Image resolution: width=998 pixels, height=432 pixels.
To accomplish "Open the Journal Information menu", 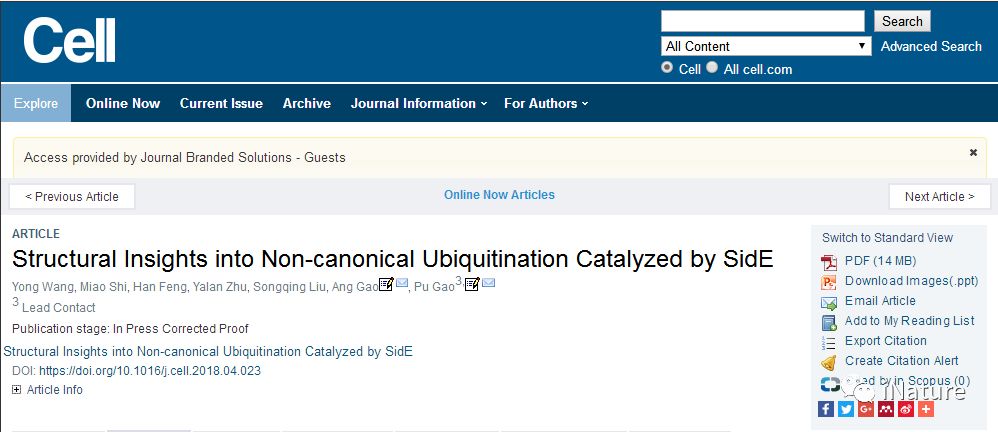I will click(419, 103).
